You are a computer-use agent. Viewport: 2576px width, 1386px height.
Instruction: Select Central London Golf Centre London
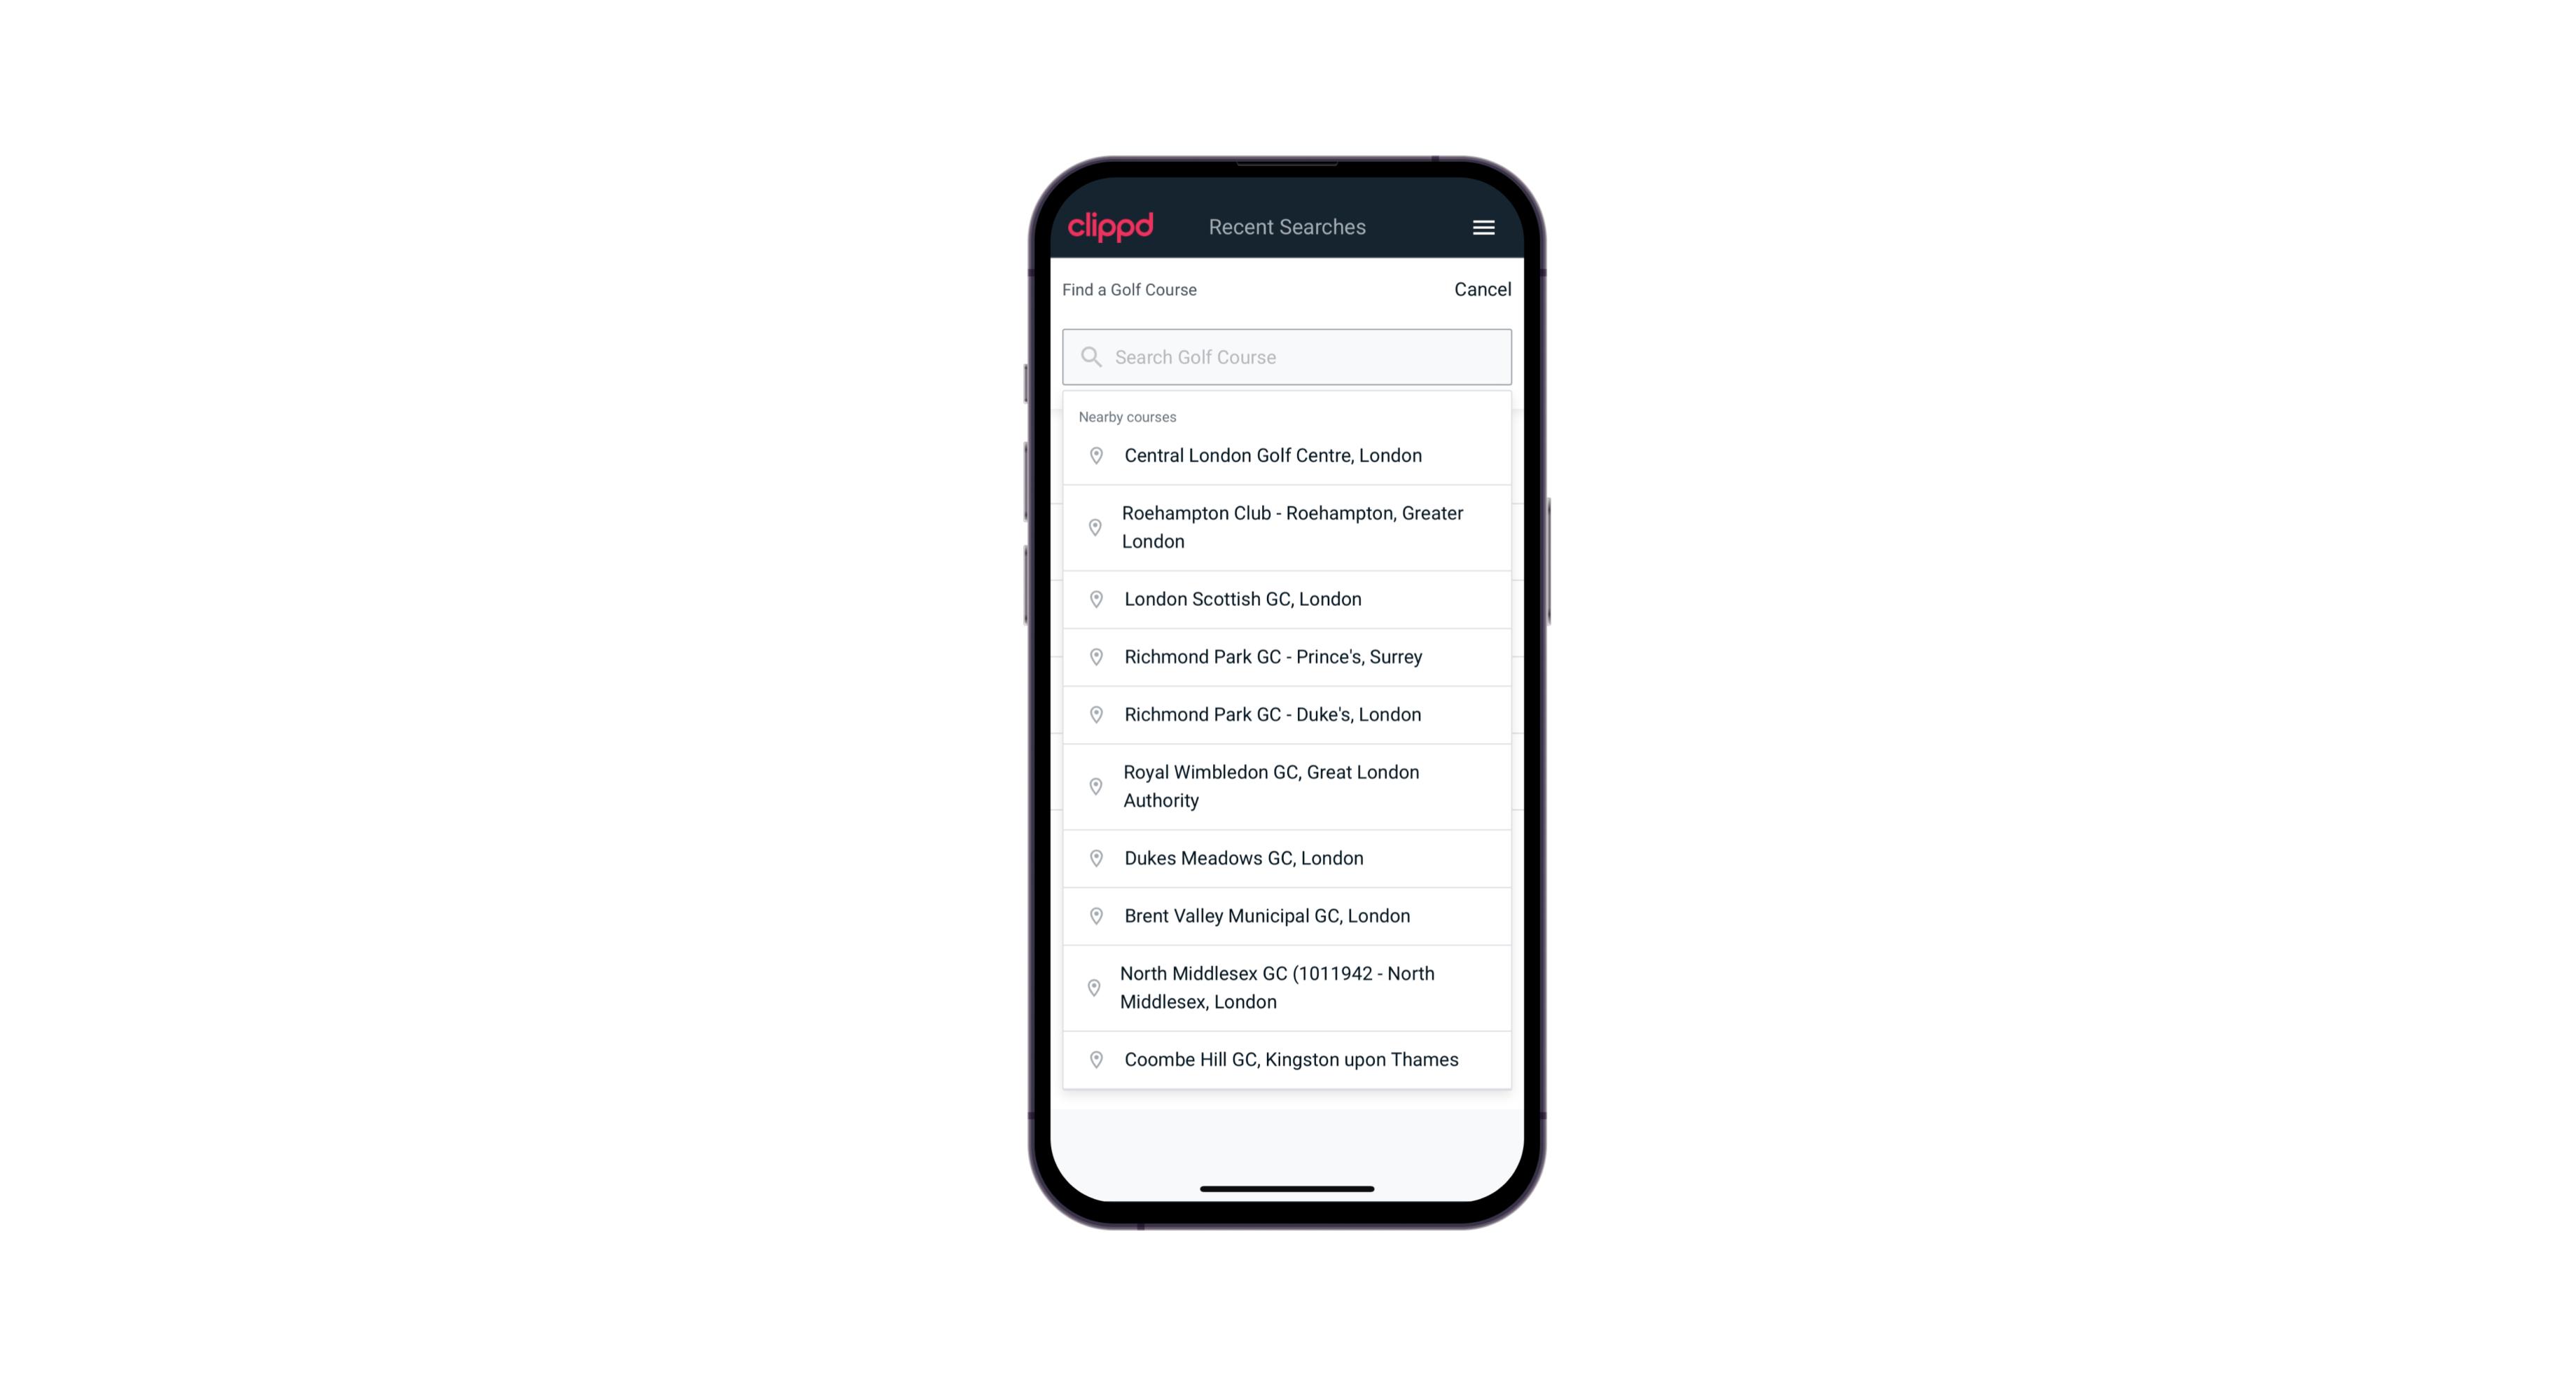[x=1287, y=454]
